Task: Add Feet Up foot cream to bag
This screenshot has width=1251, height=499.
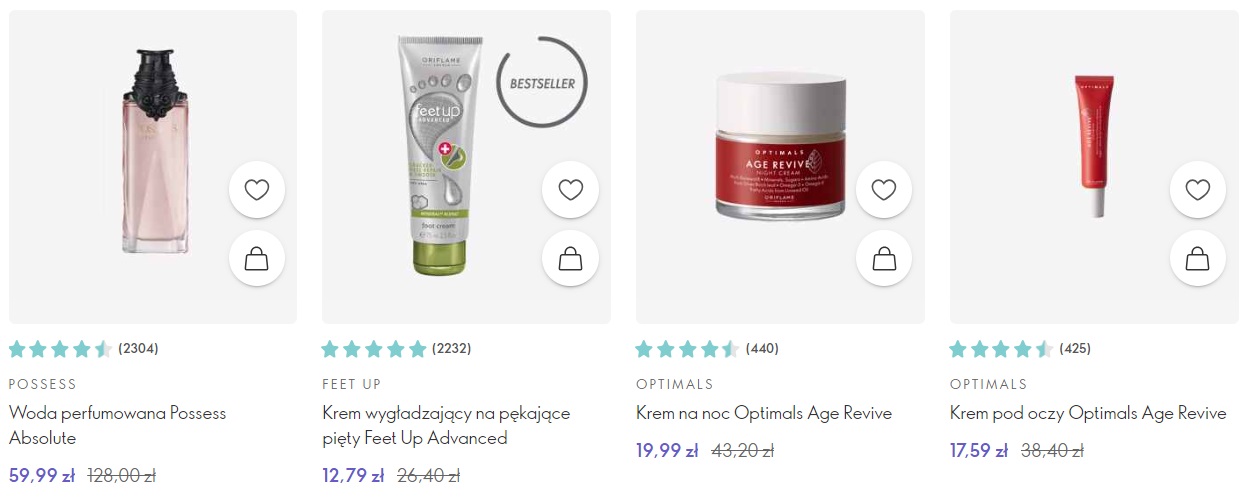Action: pyautogui.click(x=570, y=259)
